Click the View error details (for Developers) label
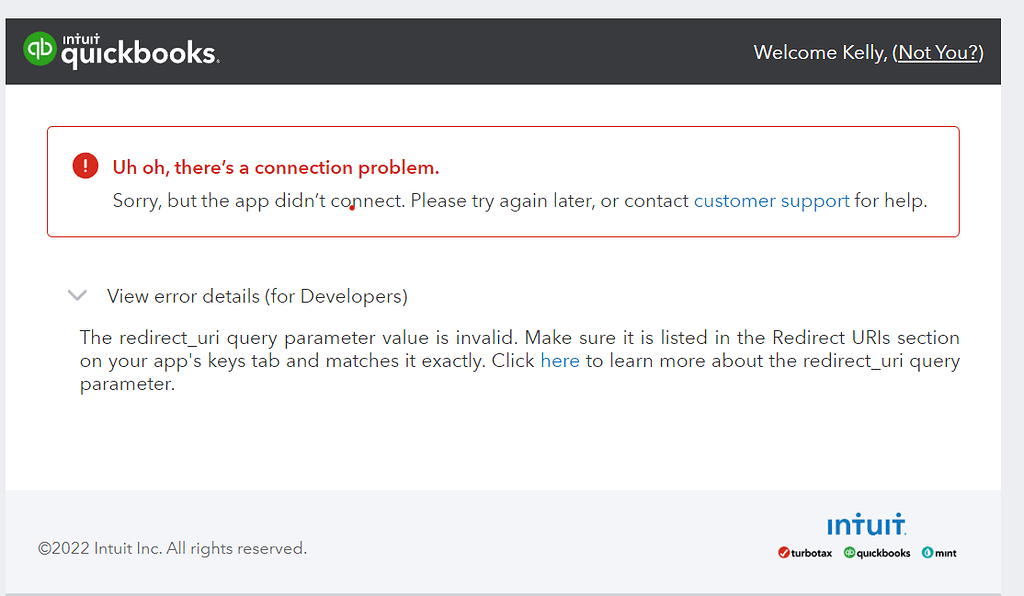Image resolution: width=1024 pixels, height=596 pixels. point(257,296)
